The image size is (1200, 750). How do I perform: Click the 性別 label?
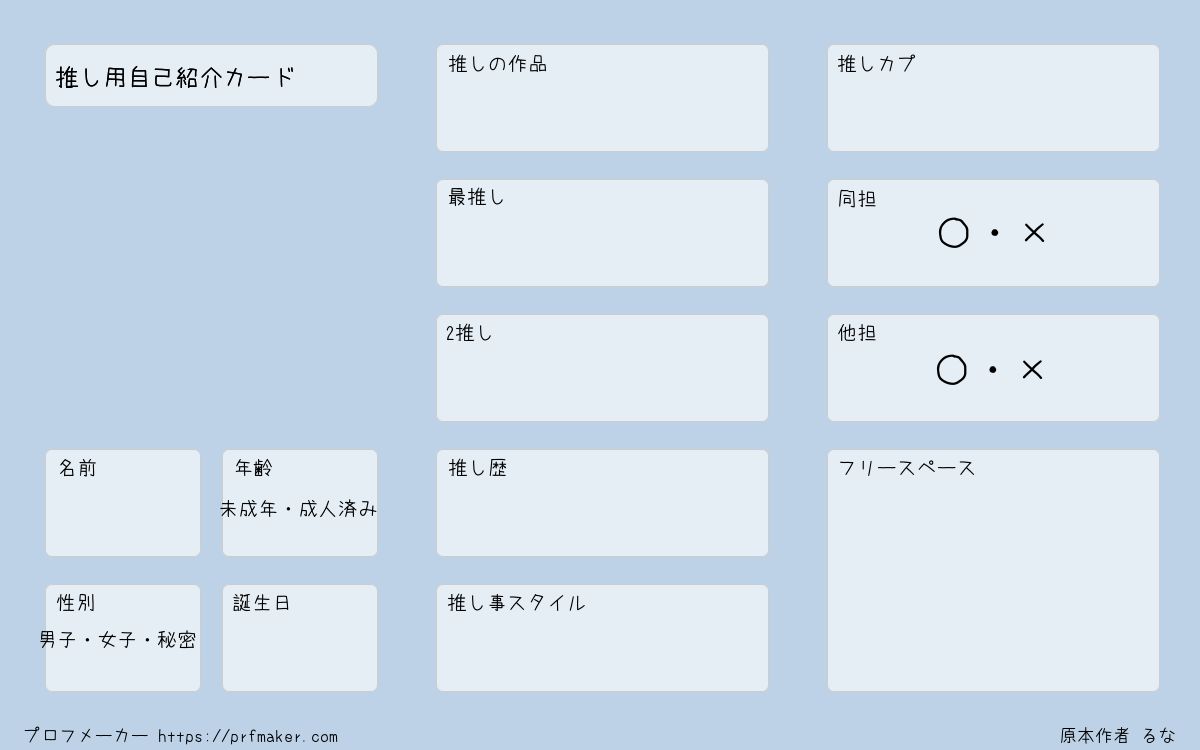coord(76,603)
